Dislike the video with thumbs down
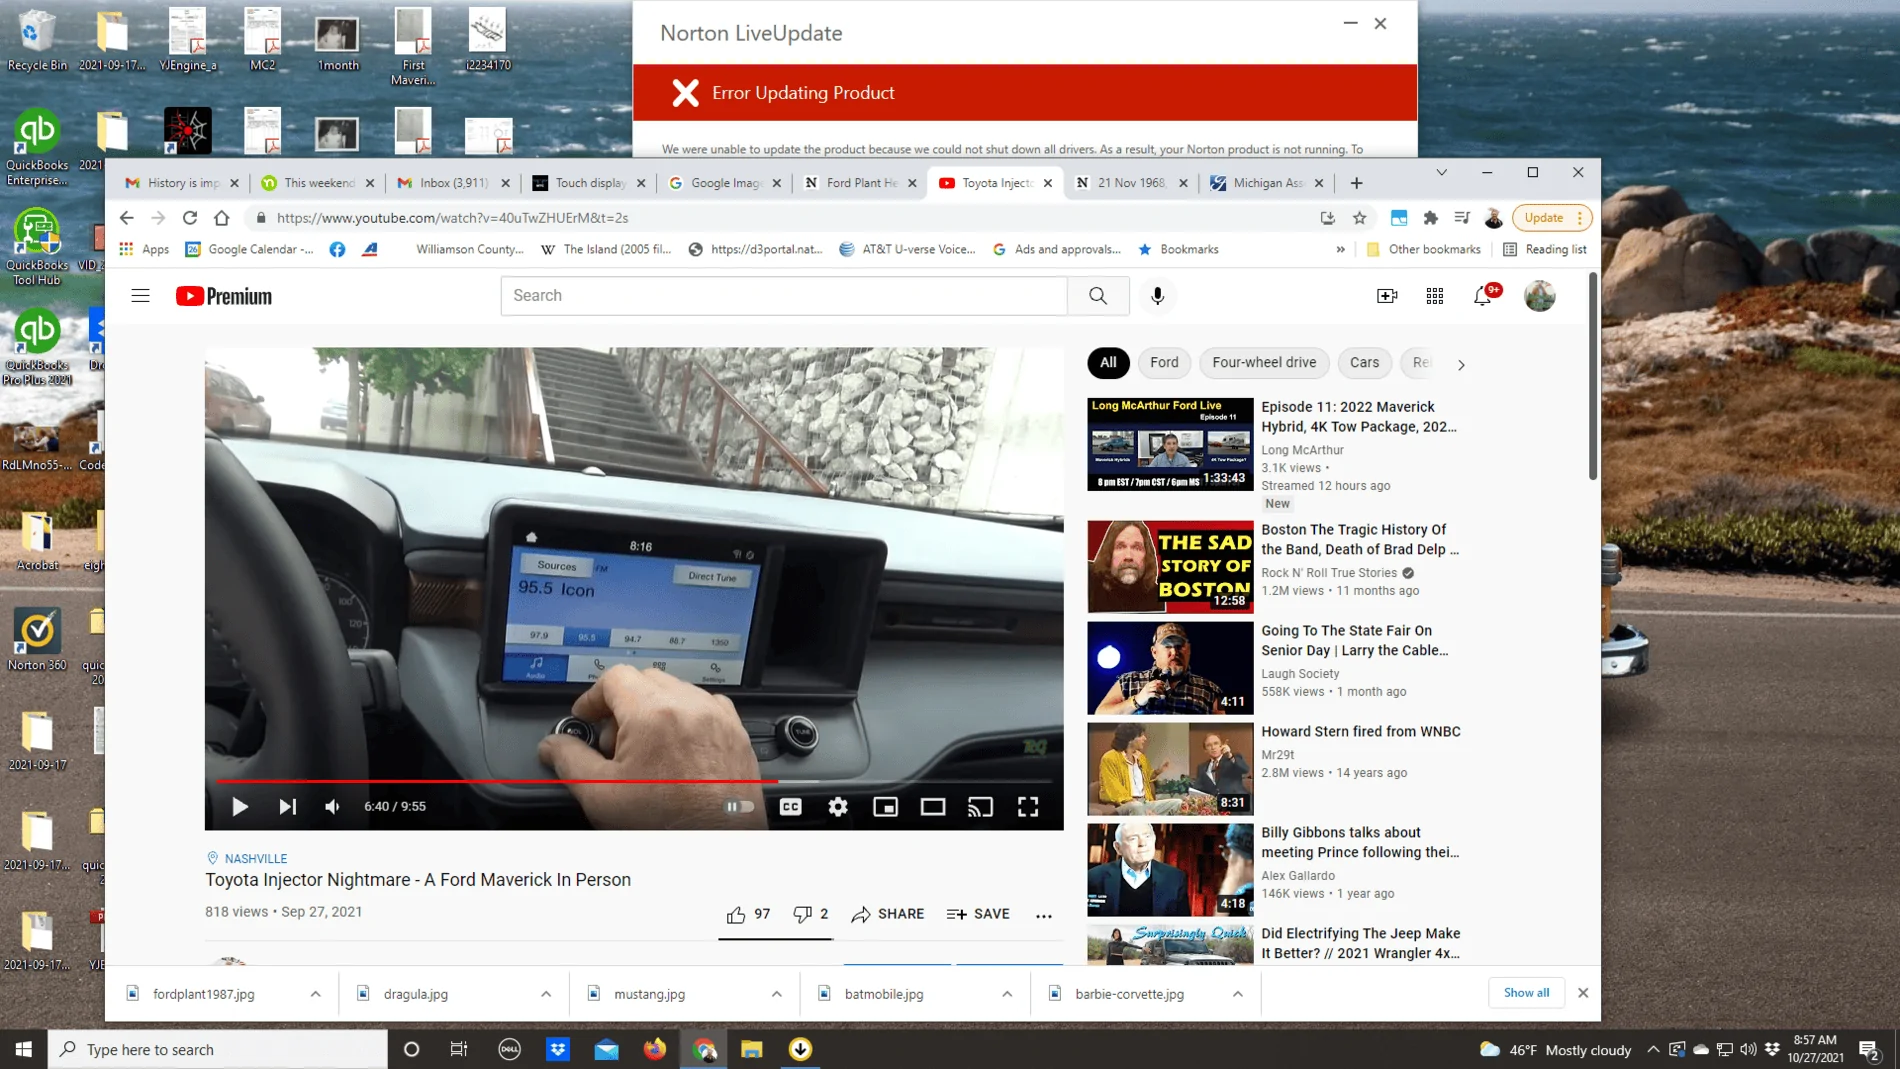Image resolution: width=1900 pixels, height=1069 pixels. [811, 914]
